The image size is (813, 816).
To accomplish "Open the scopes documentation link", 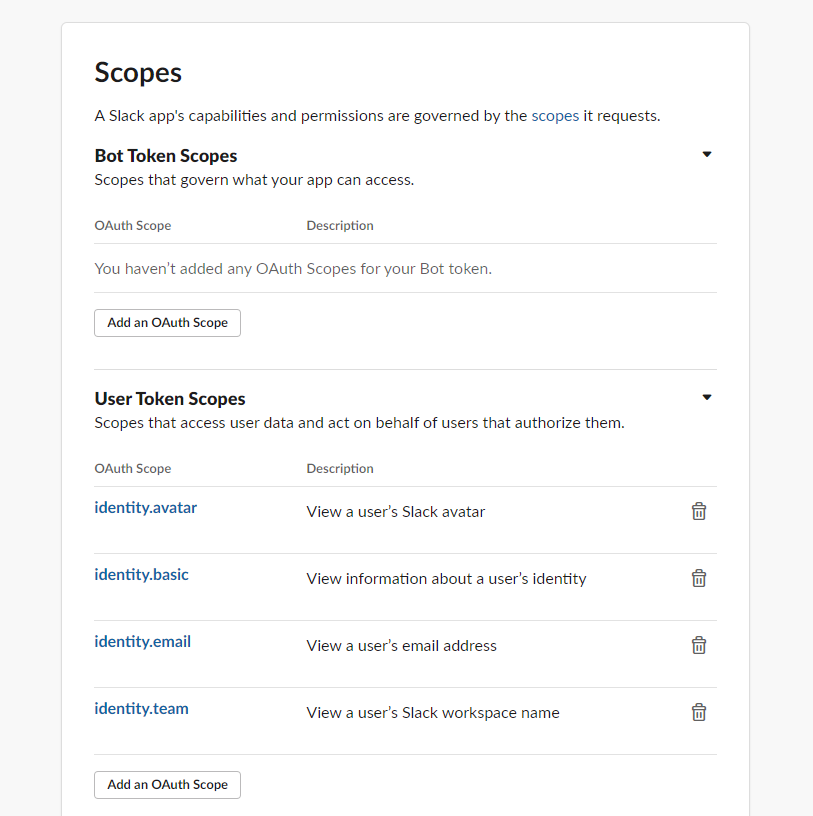I will [x=555, y=116].
